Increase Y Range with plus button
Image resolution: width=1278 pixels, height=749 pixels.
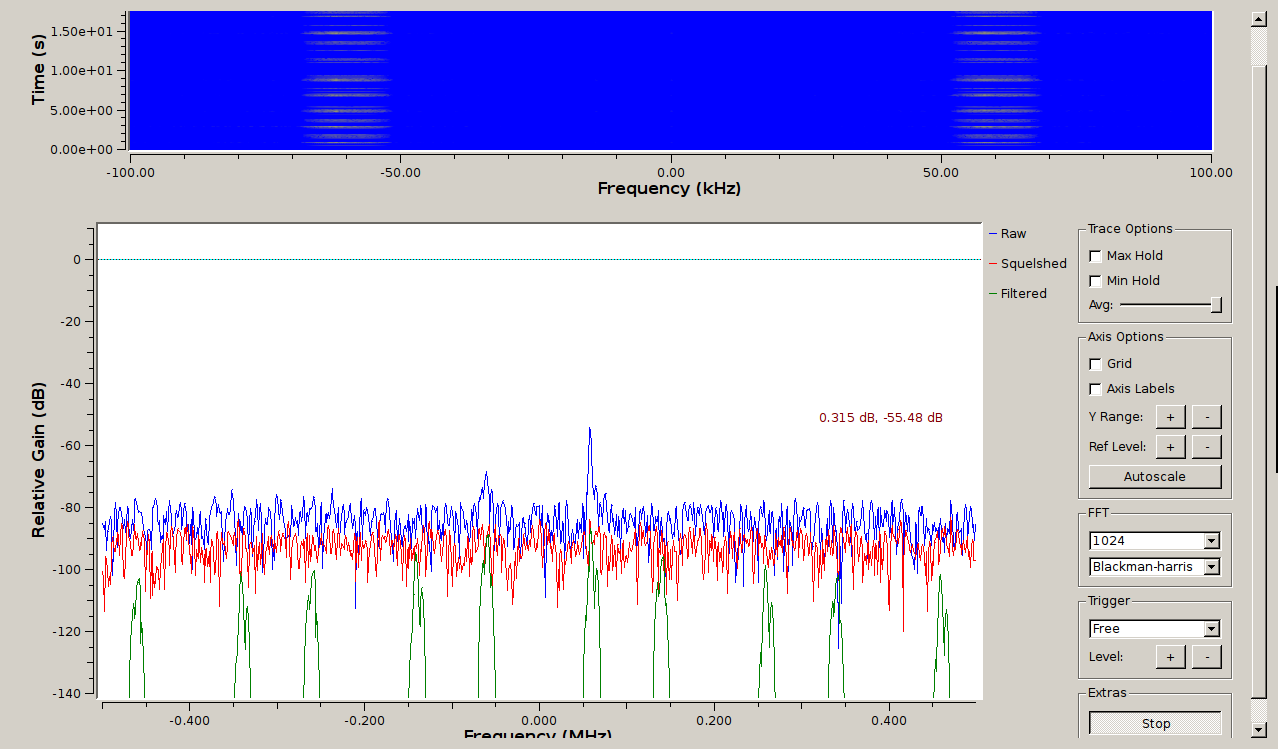(x=1170, y=417)
